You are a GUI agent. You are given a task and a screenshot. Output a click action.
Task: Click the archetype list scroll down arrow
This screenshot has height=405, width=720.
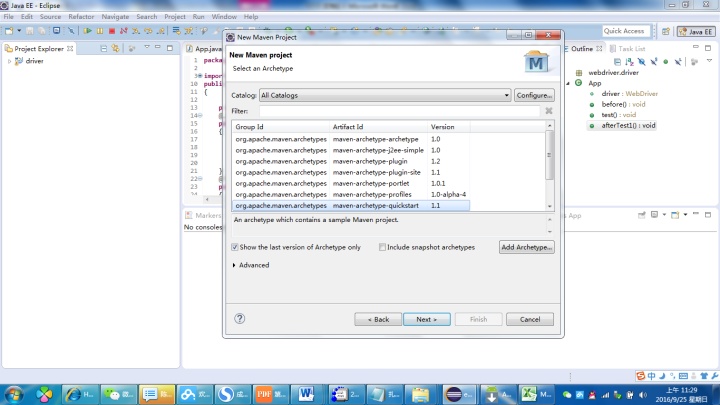(x=550, y=207)
